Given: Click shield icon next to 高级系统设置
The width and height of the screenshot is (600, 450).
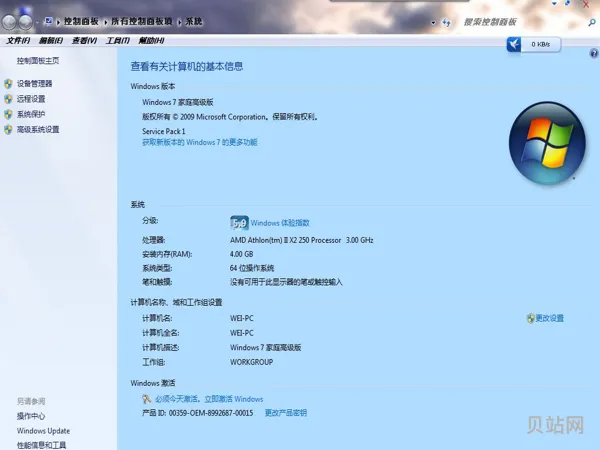Looking at the screenshot, I should 8,129.
